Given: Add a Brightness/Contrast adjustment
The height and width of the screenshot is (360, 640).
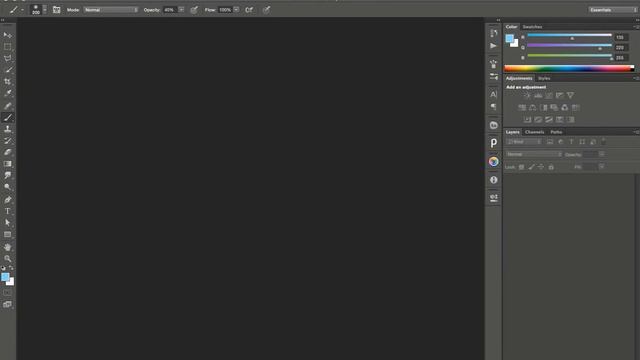Looking at the screenshot, I should pos(527,96).
